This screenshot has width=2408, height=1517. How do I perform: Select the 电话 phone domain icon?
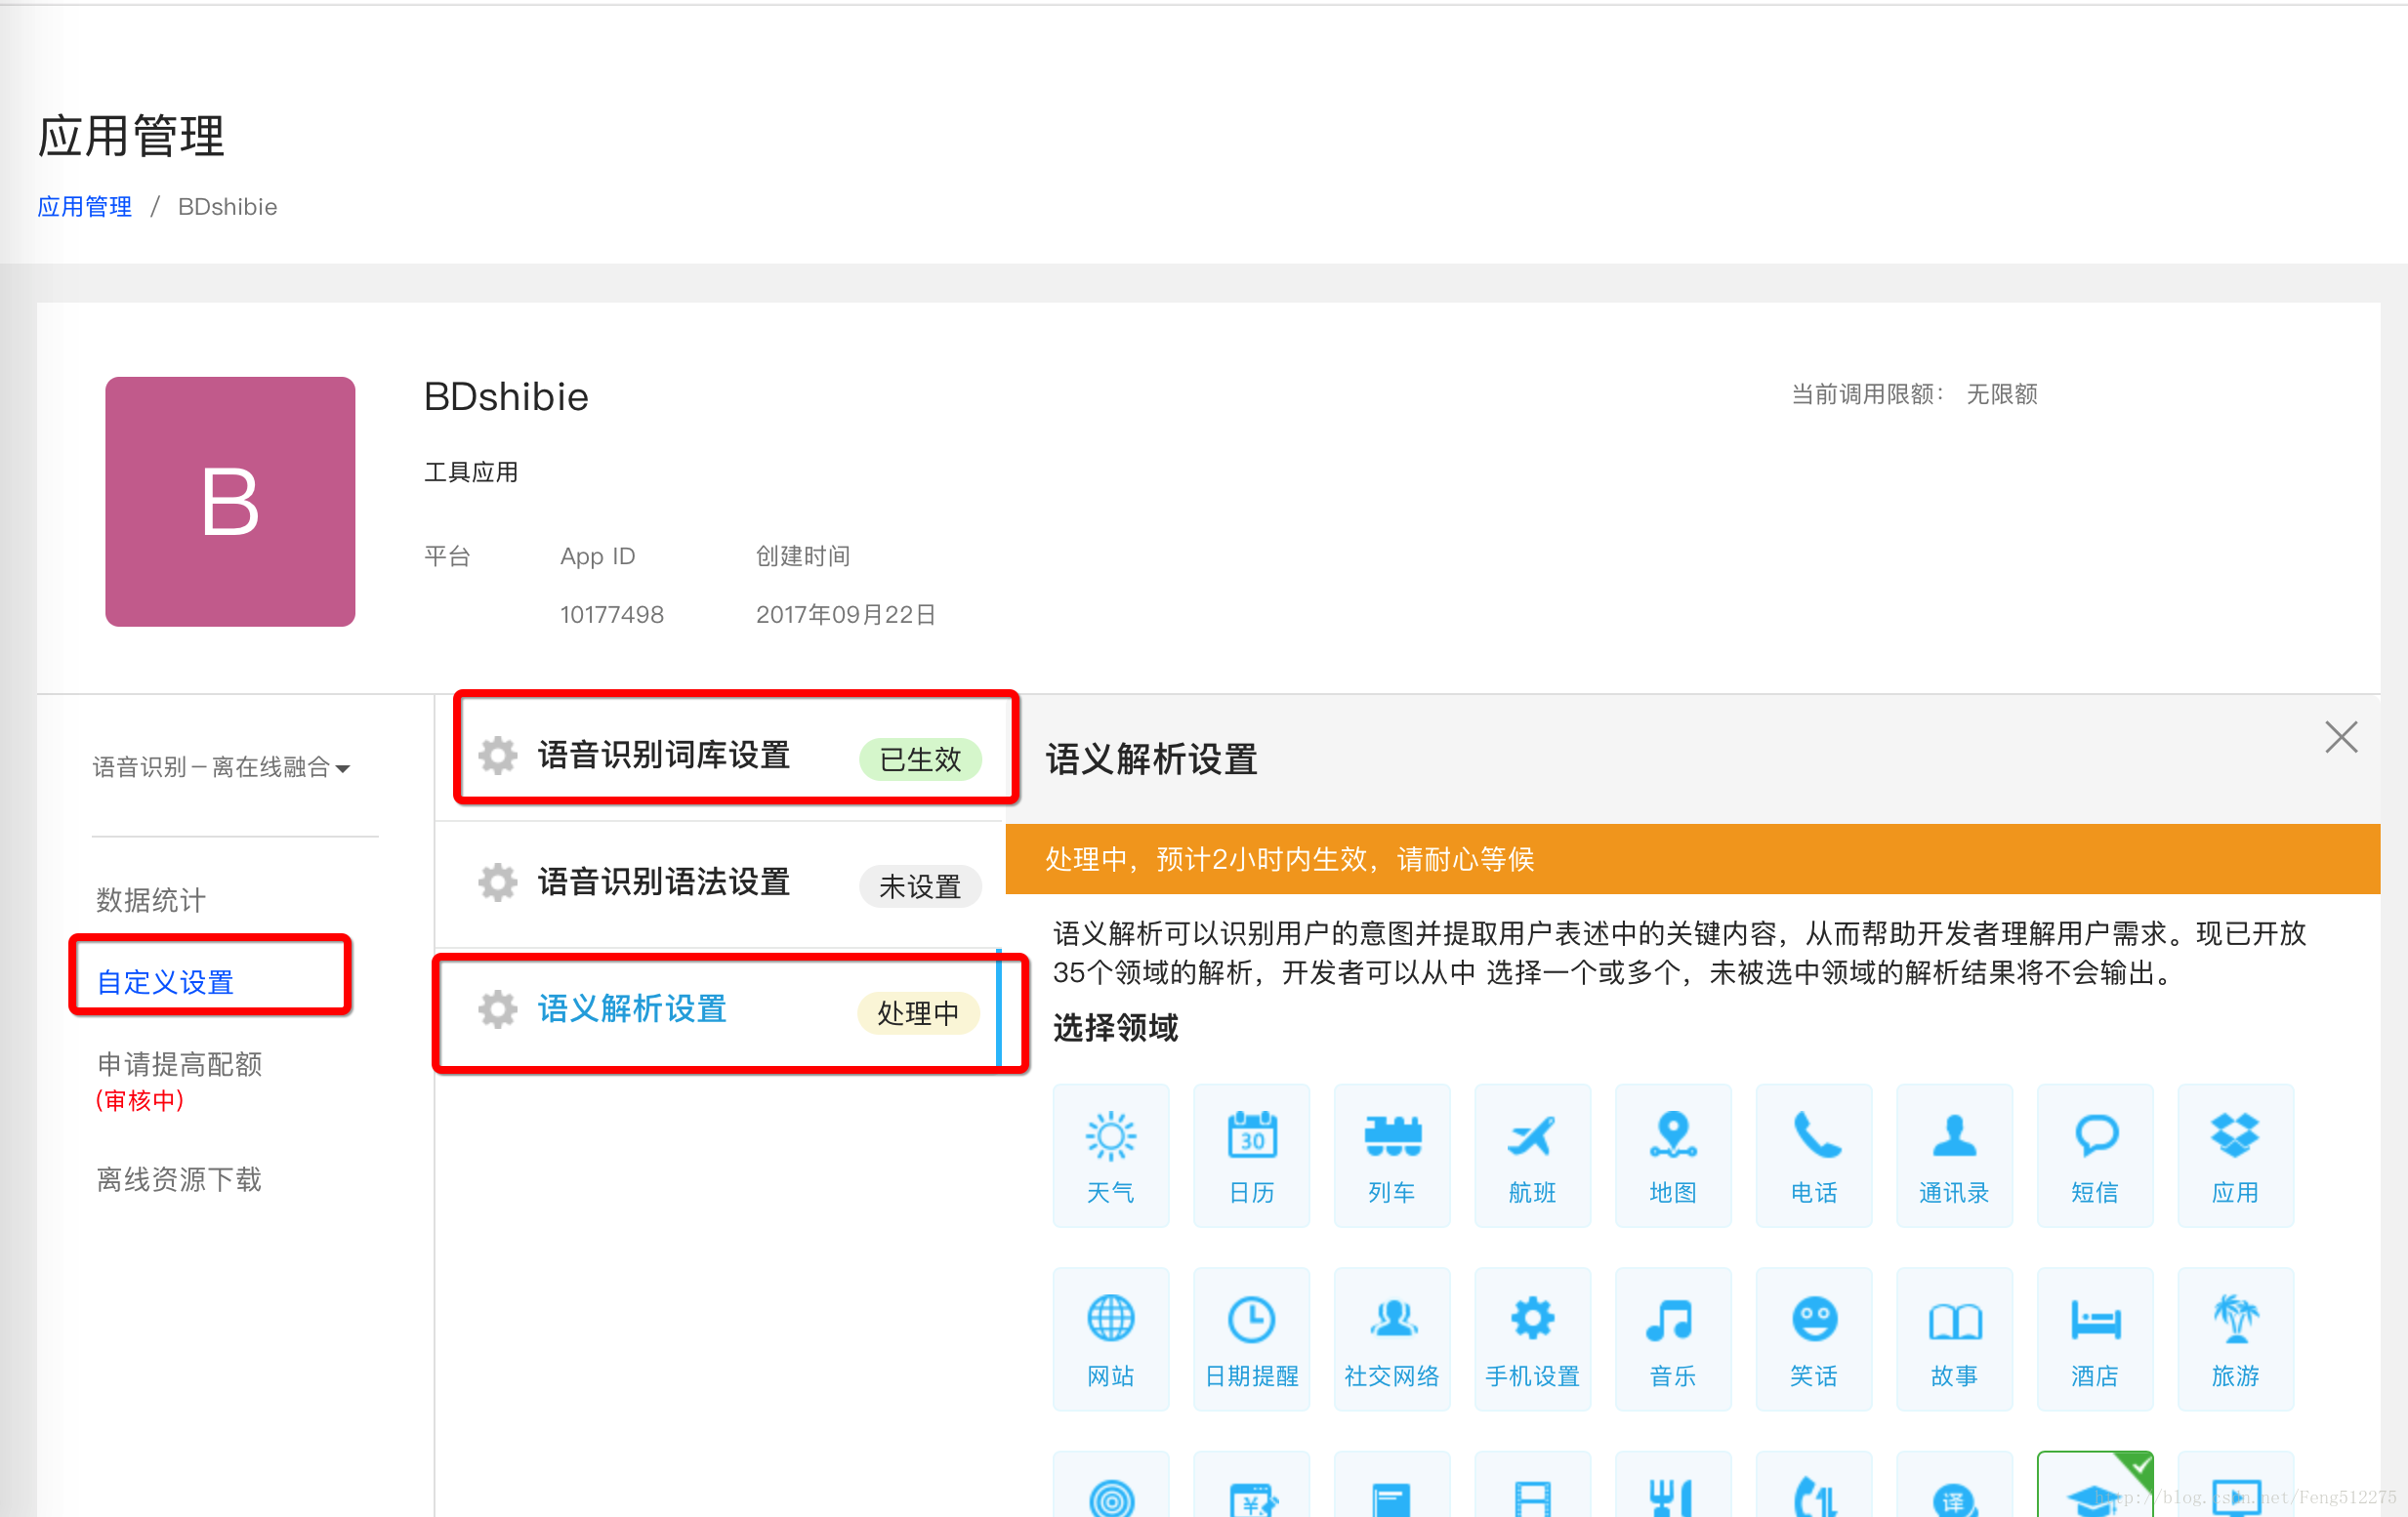(x=1814, y=1155)
